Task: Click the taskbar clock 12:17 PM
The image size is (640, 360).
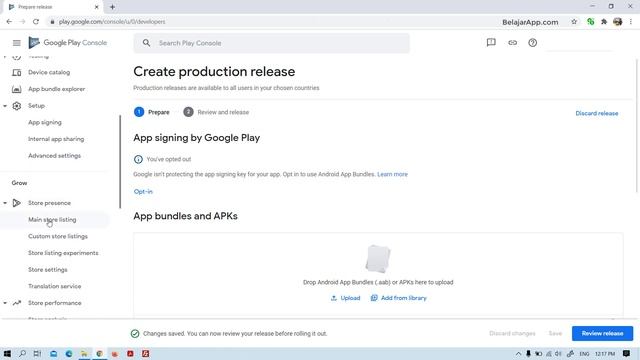Action: 604,353
